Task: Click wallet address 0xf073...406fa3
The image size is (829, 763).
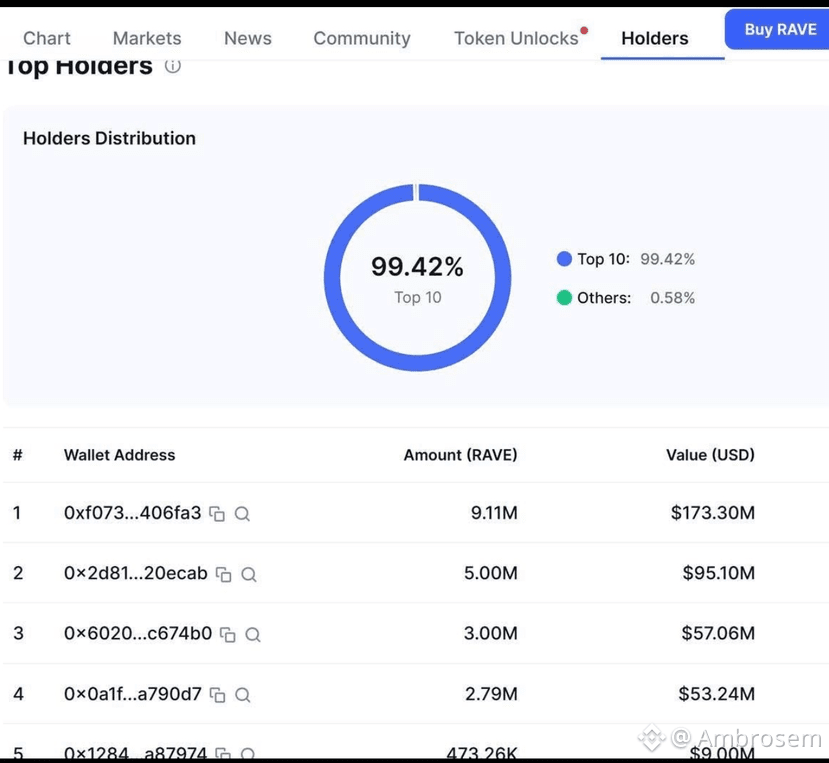Action: (133, 512)
